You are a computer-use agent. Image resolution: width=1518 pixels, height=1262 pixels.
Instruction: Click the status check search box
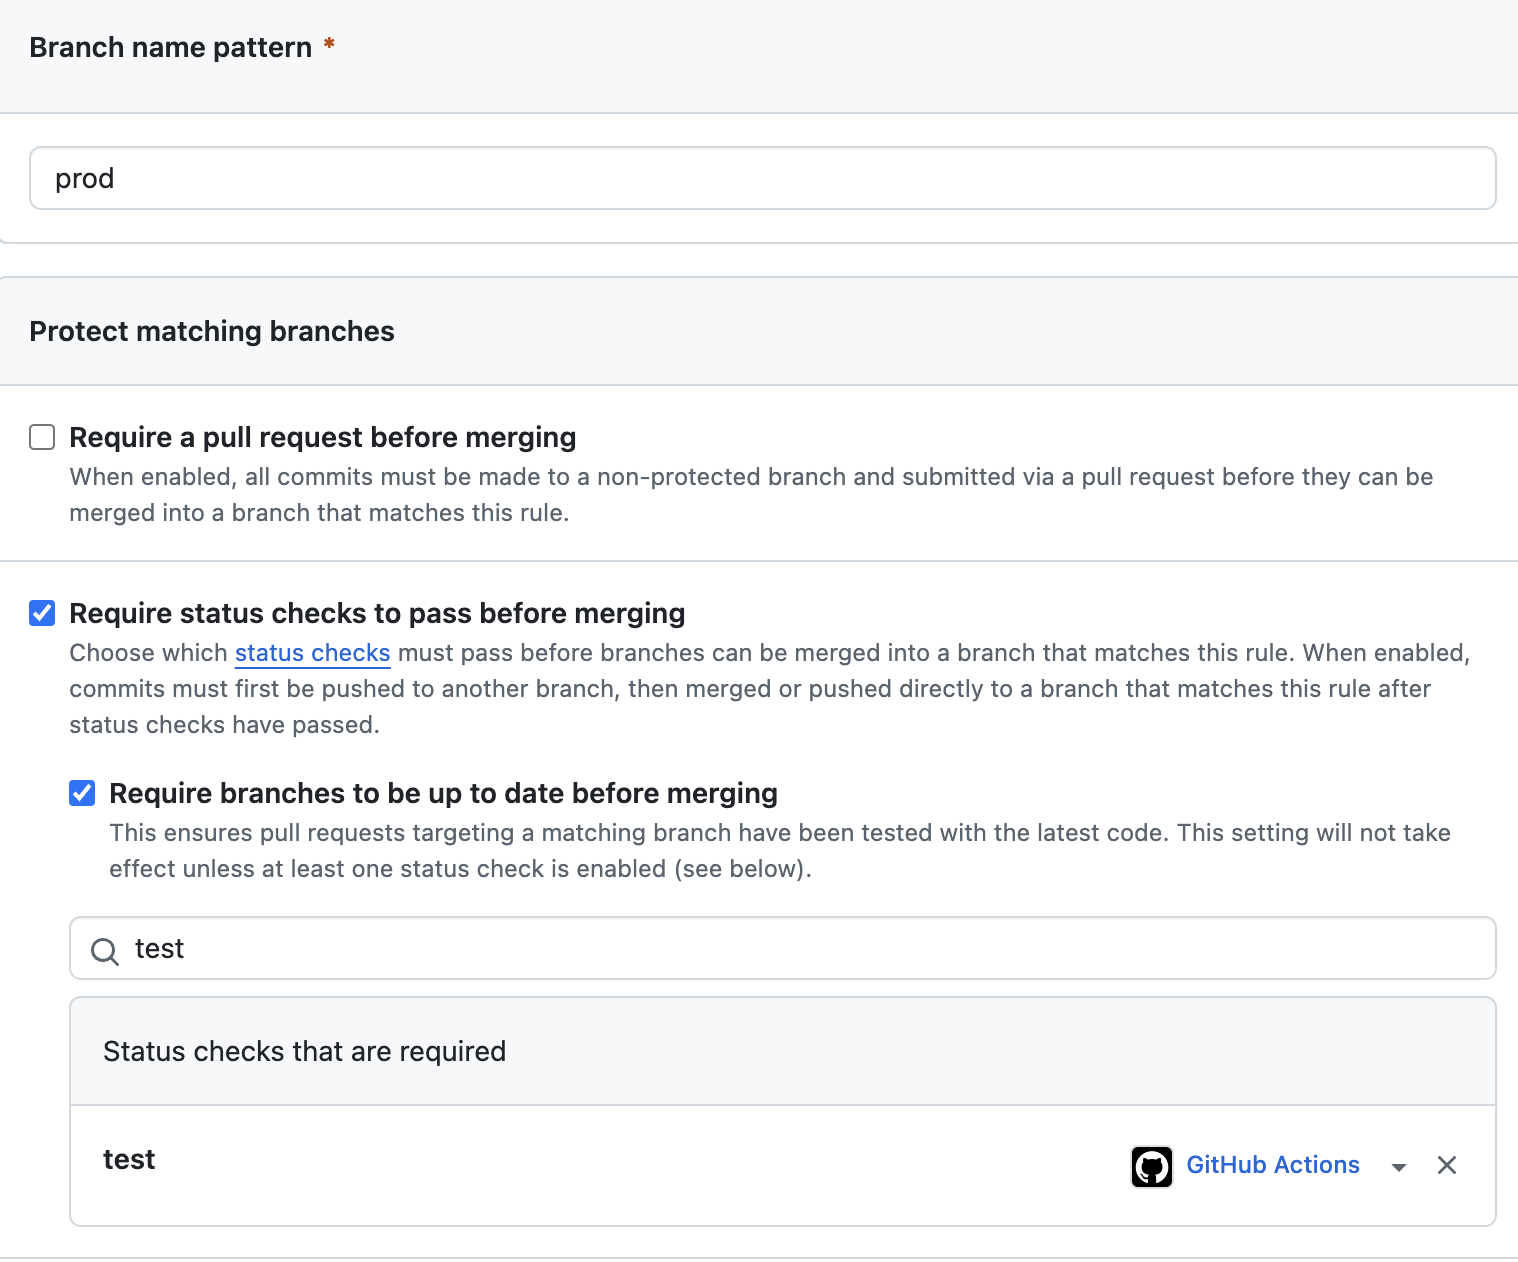(800, 948)
